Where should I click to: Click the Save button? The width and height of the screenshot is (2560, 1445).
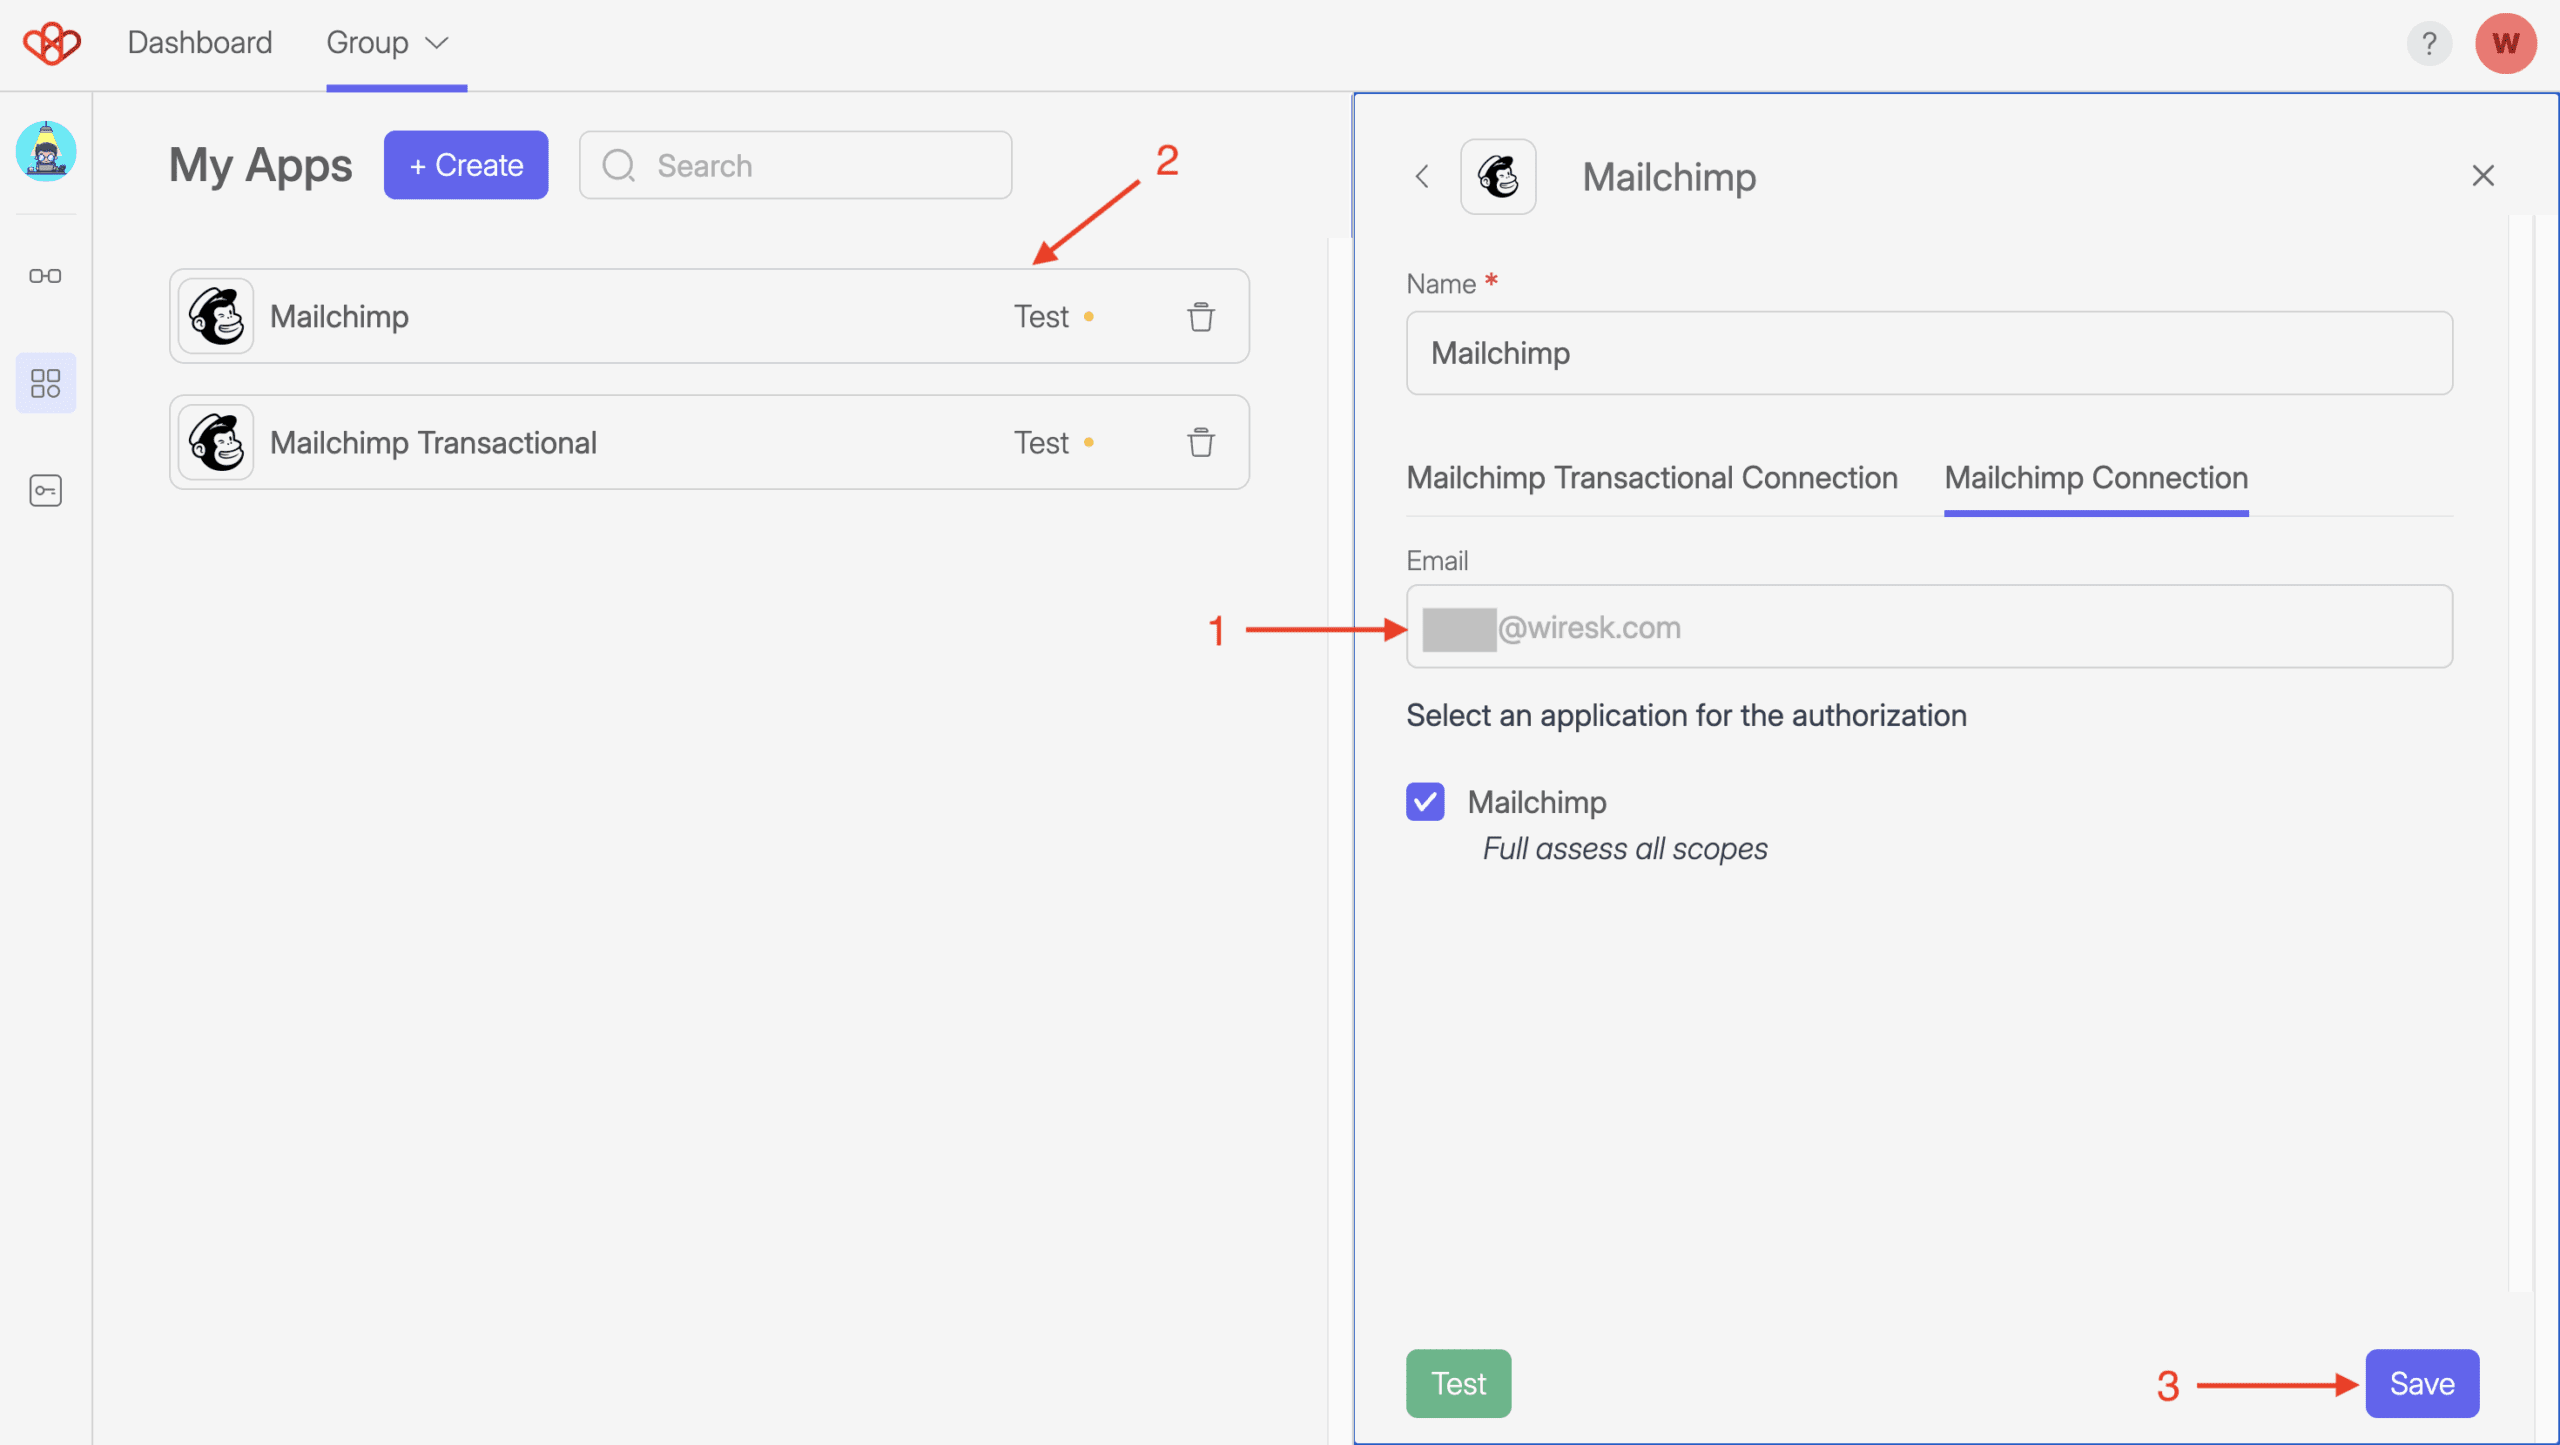[x=2422, y=1384]
